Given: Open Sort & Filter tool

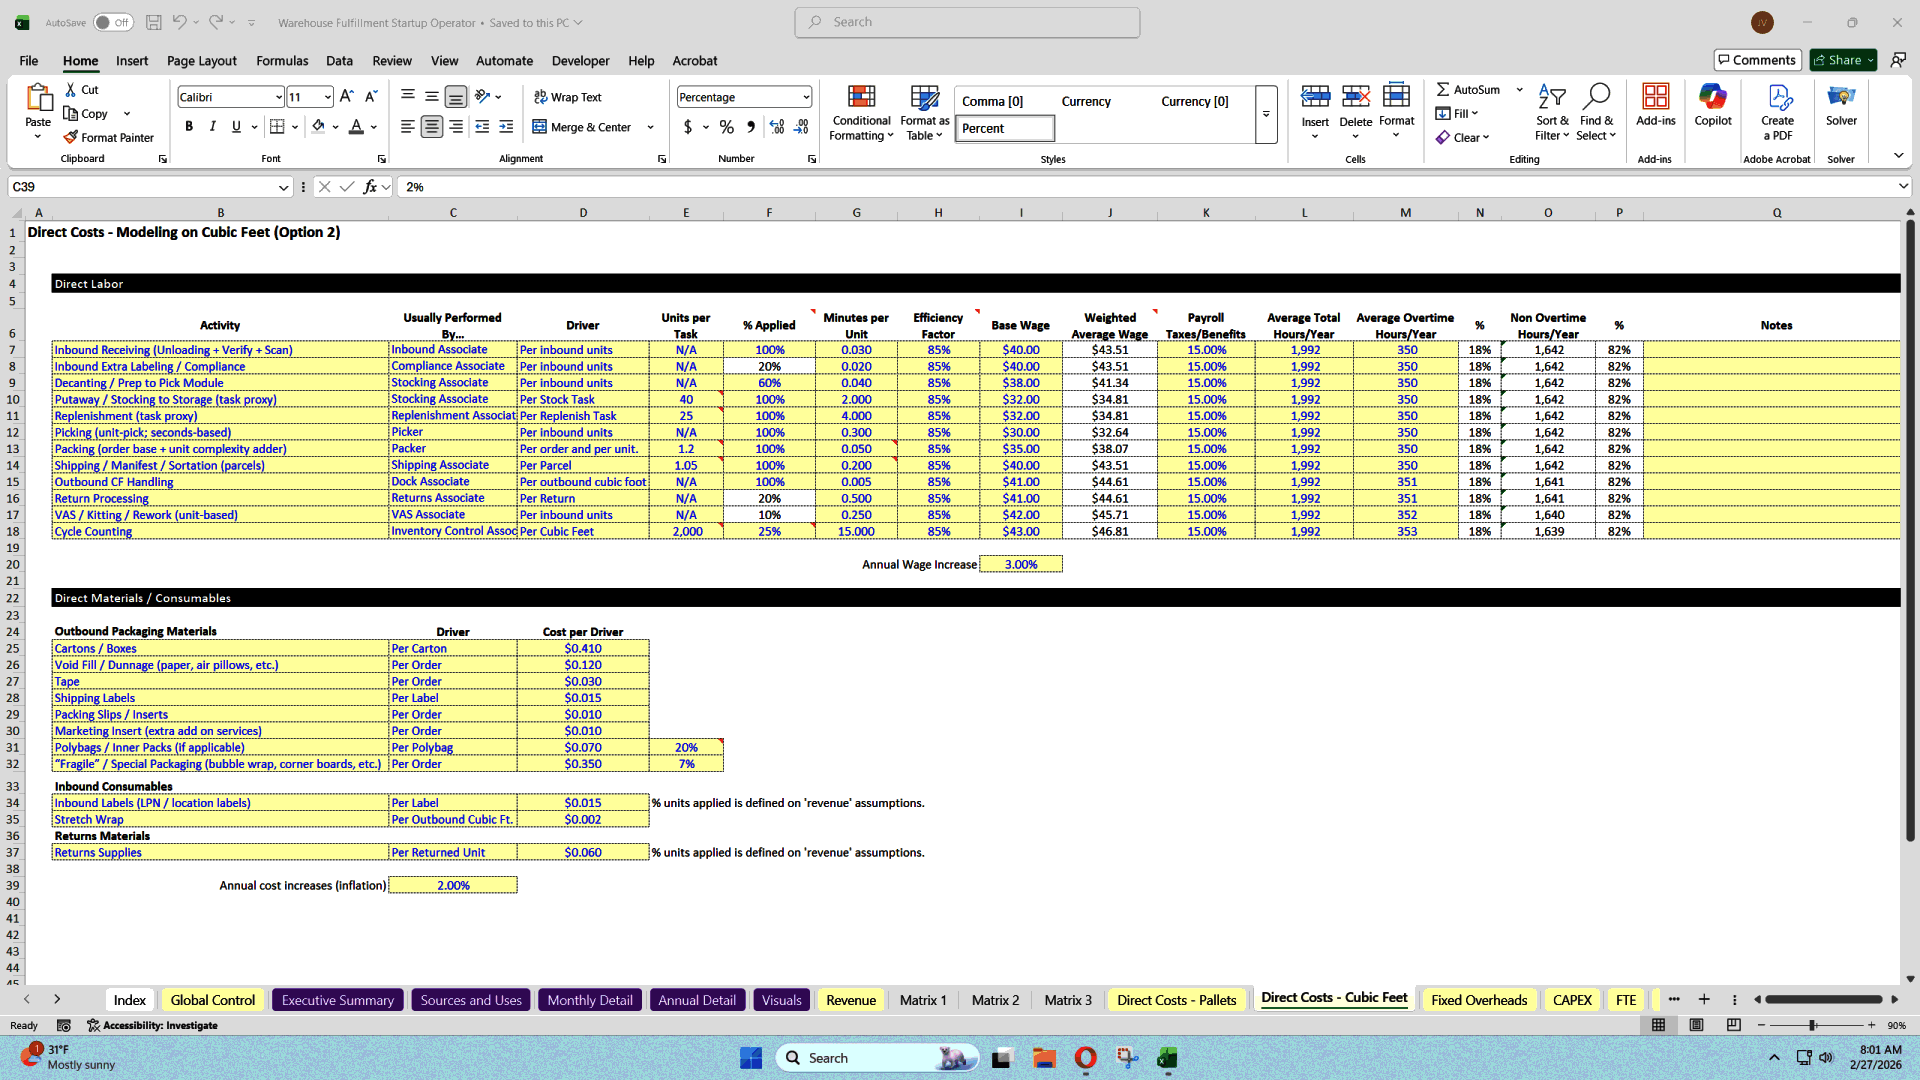Looking at the screenshot, I should pyautogui.click(x=1551, y=112).
